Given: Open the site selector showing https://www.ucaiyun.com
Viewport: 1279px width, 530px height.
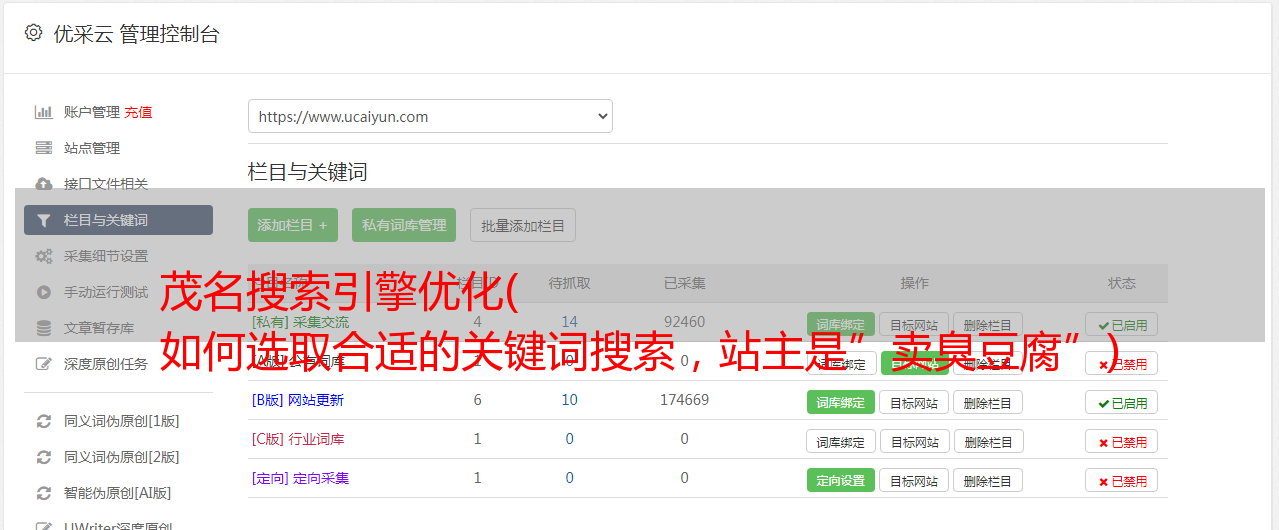Looking at the screenshot, I should click(430, 116).
